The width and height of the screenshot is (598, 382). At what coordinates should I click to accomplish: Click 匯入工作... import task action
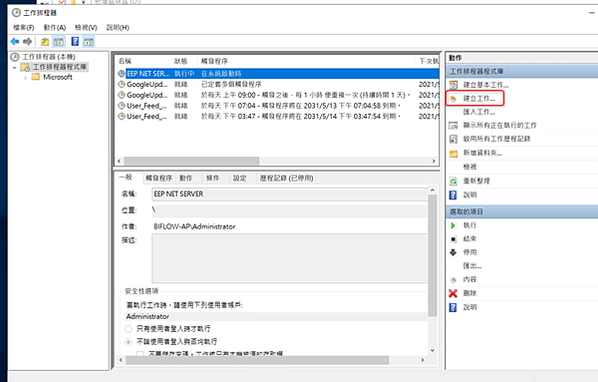(479, 112)
